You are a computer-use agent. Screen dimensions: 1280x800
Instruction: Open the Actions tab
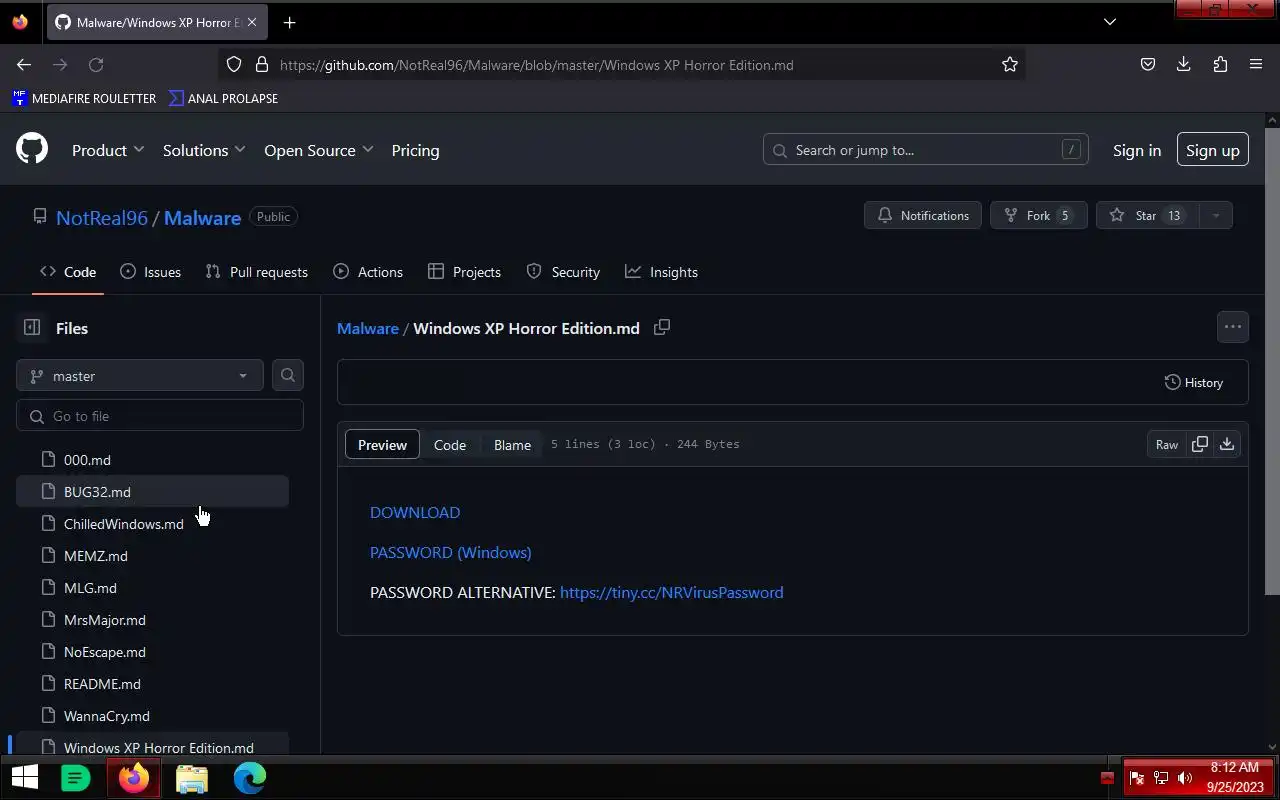(368, 272)
